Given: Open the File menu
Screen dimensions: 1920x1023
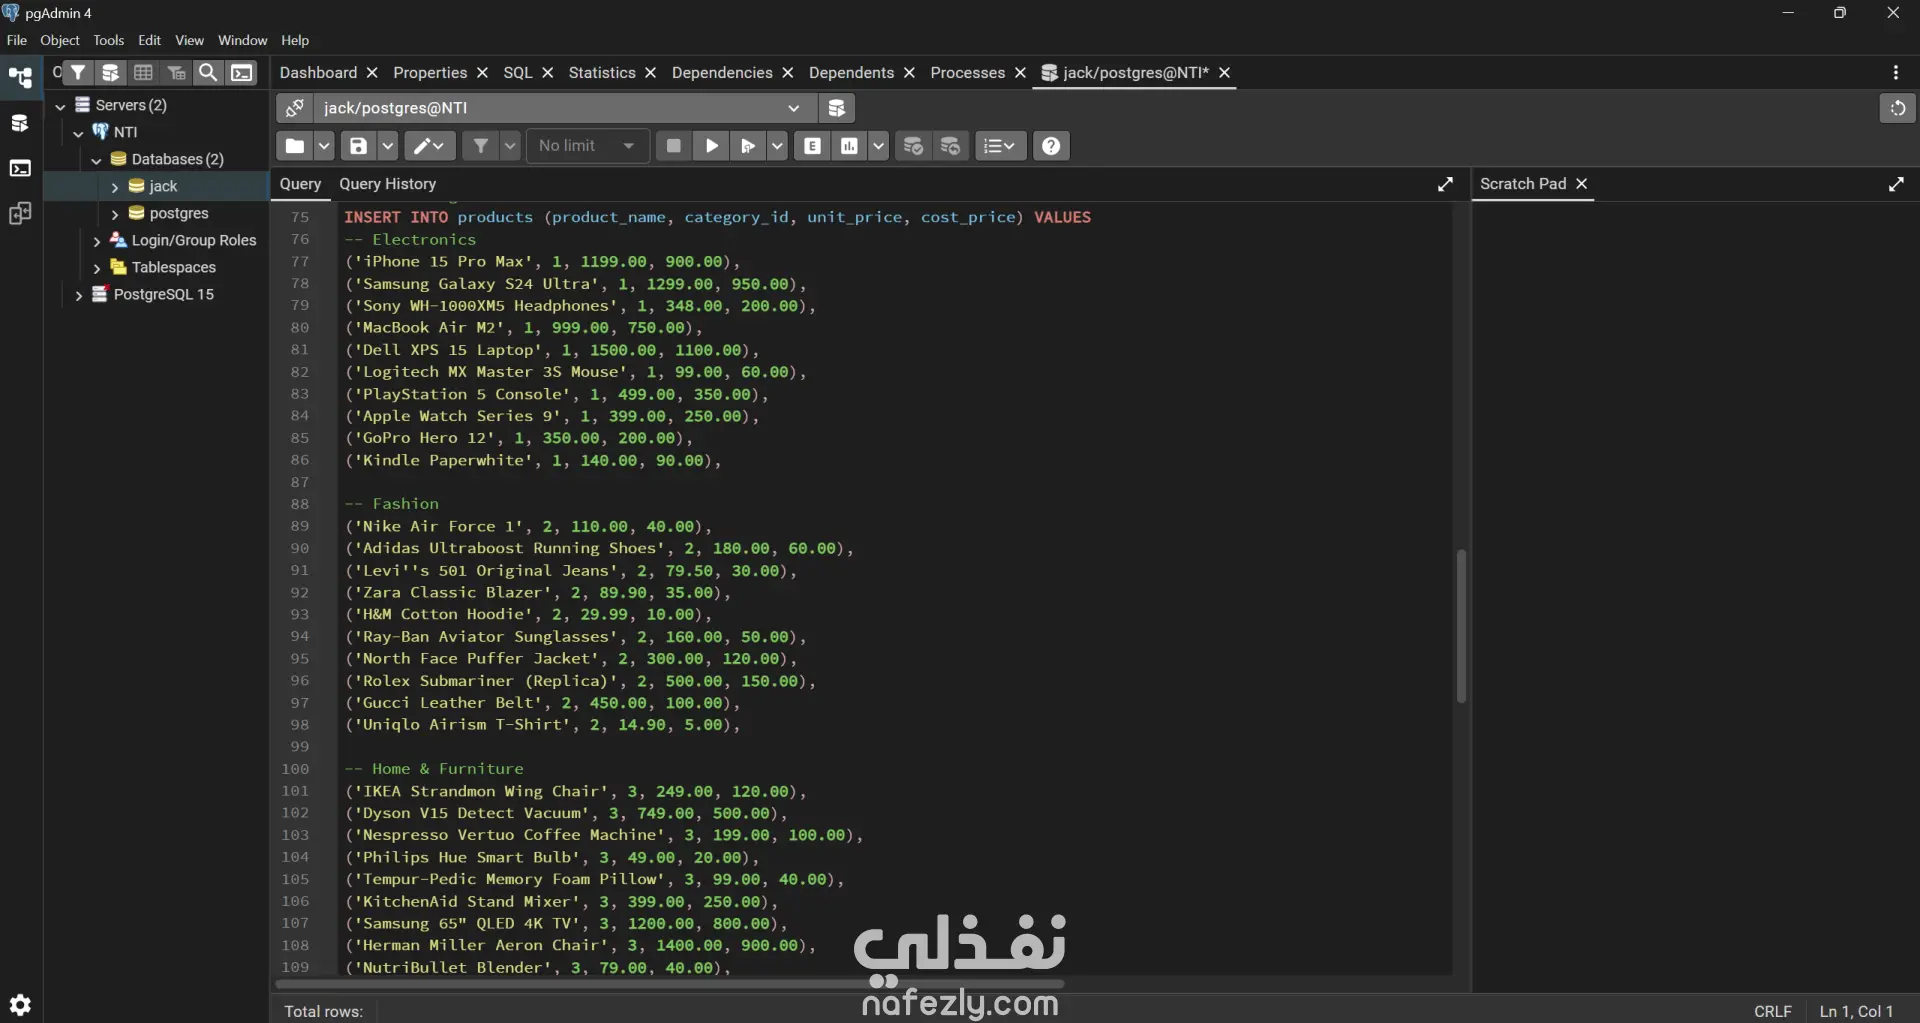Looking at the screenshot, I should coord(17,40).
